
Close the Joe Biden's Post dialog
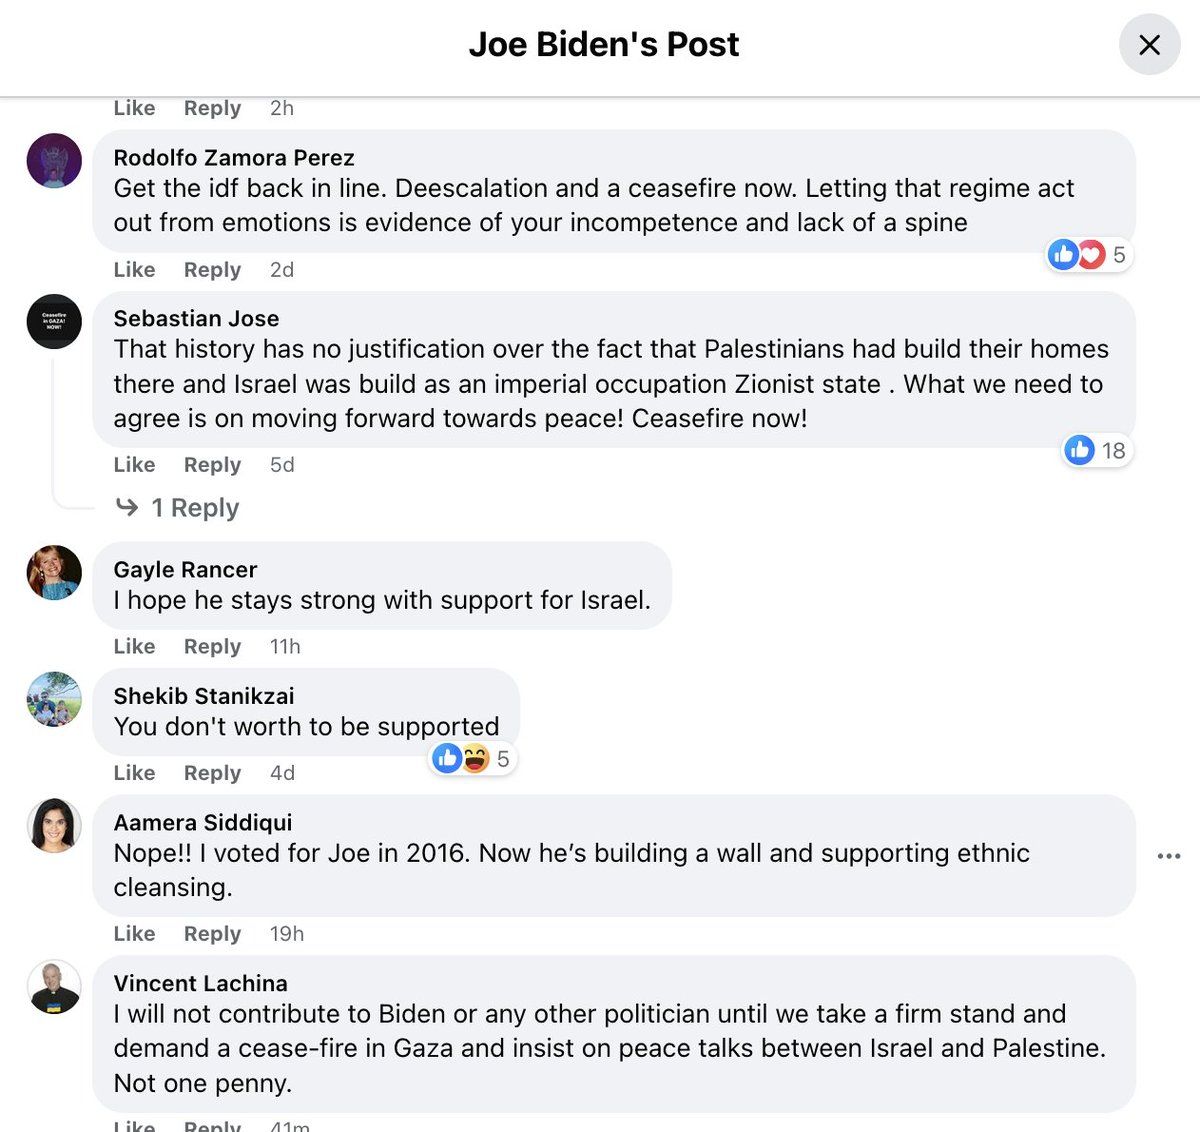point(1149,45)
